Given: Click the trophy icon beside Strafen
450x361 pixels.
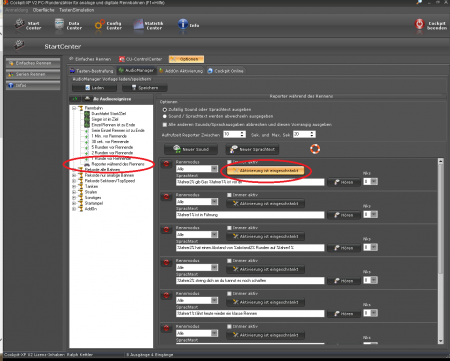Looking at the screenshot, I should (x=81, y=192).
